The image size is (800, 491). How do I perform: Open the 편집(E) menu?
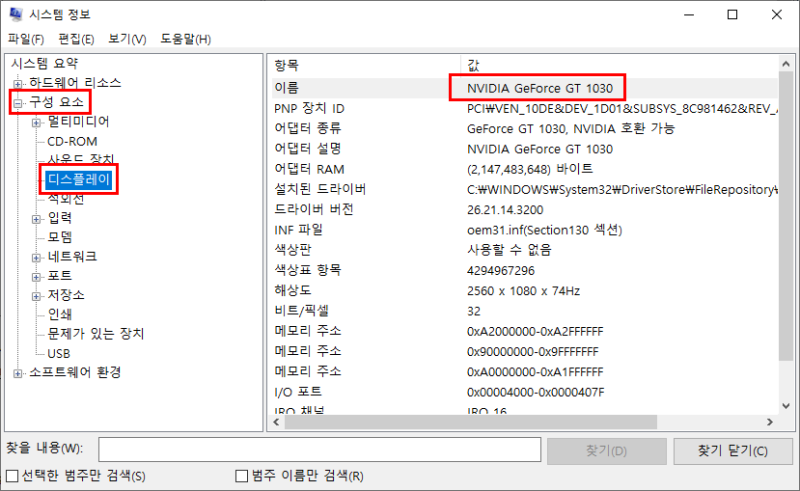pos(76,39)
